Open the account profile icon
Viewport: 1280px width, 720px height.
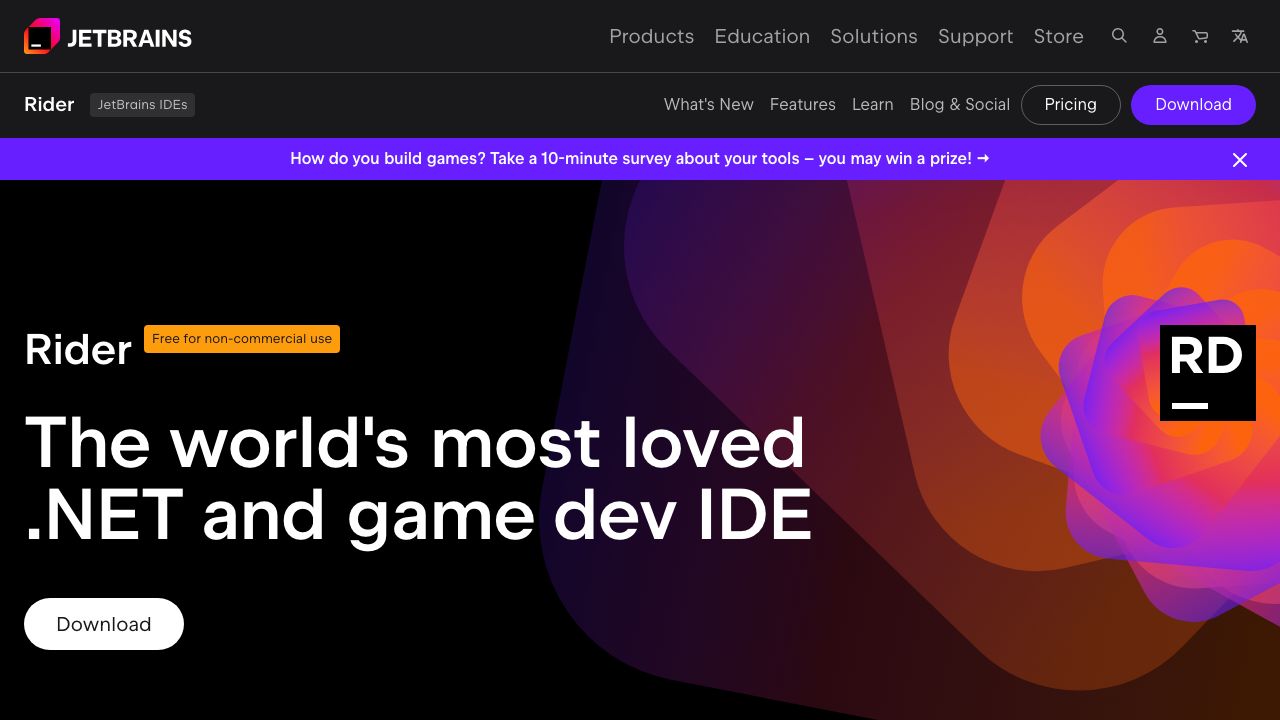click(x=1160, y=36)
